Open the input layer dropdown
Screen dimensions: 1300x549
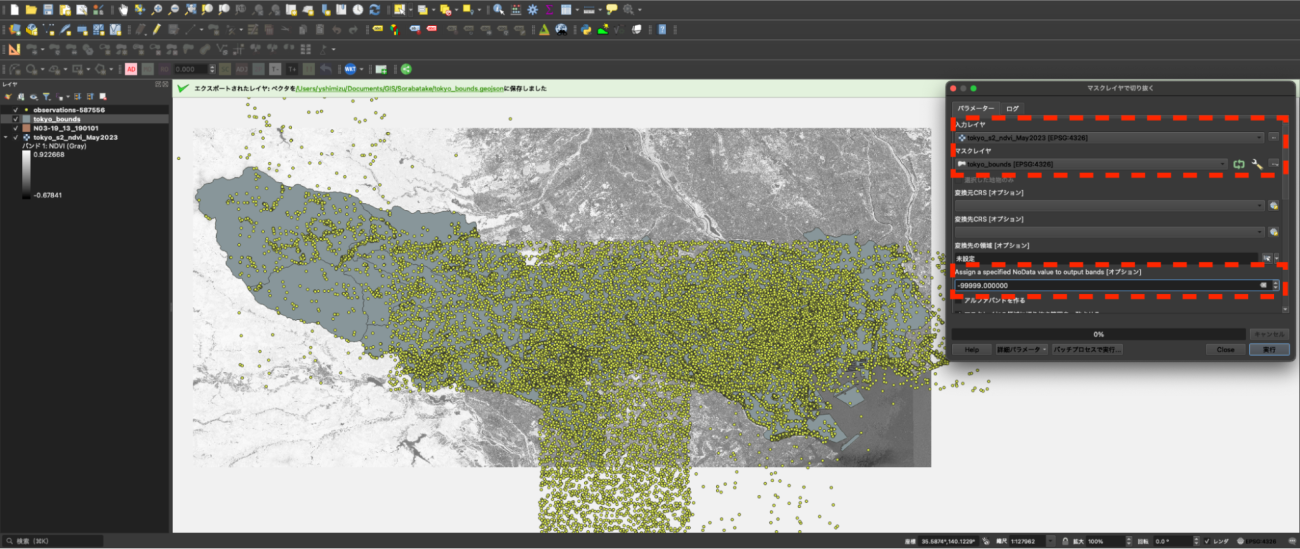pyautogui.click(x=1108, y=137)
